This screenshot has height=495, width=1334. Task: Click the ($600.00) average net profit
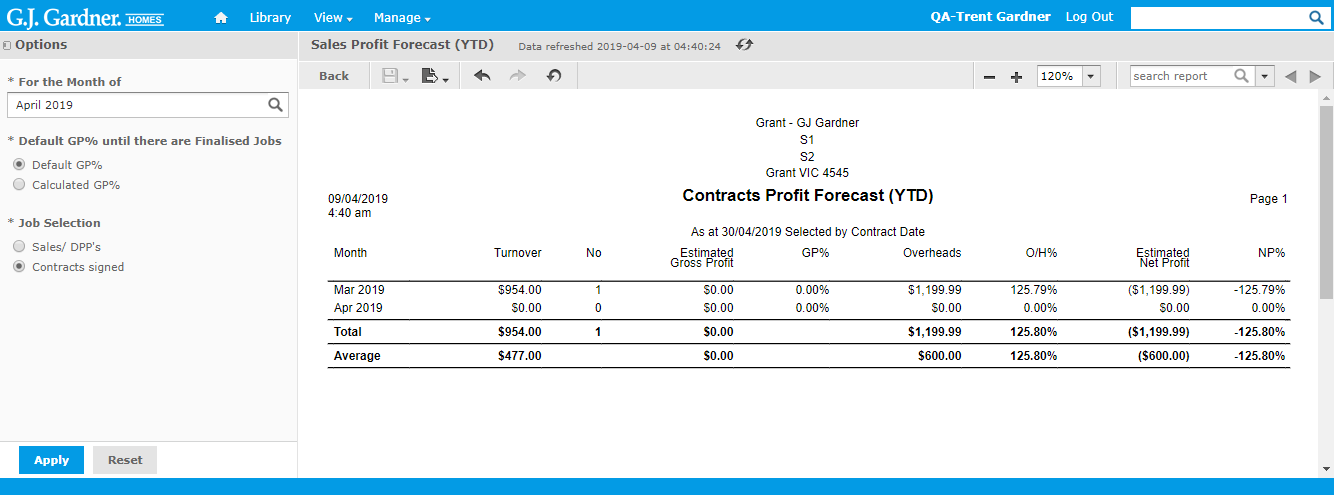pyautogui.click(x=1163, y=356)
